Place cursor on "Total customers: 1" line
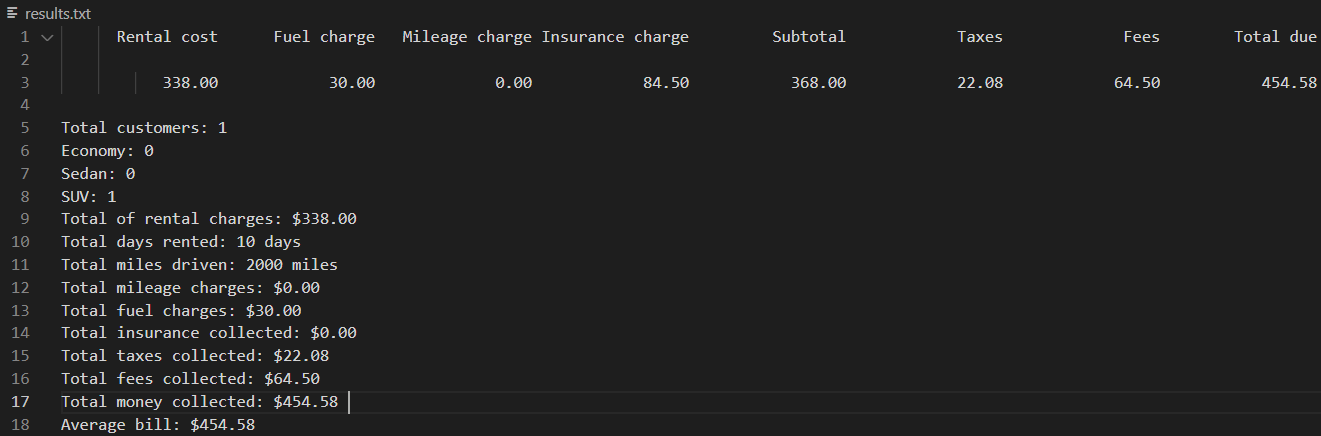The width and height of the screenshot is (1321, 436). 144,128
